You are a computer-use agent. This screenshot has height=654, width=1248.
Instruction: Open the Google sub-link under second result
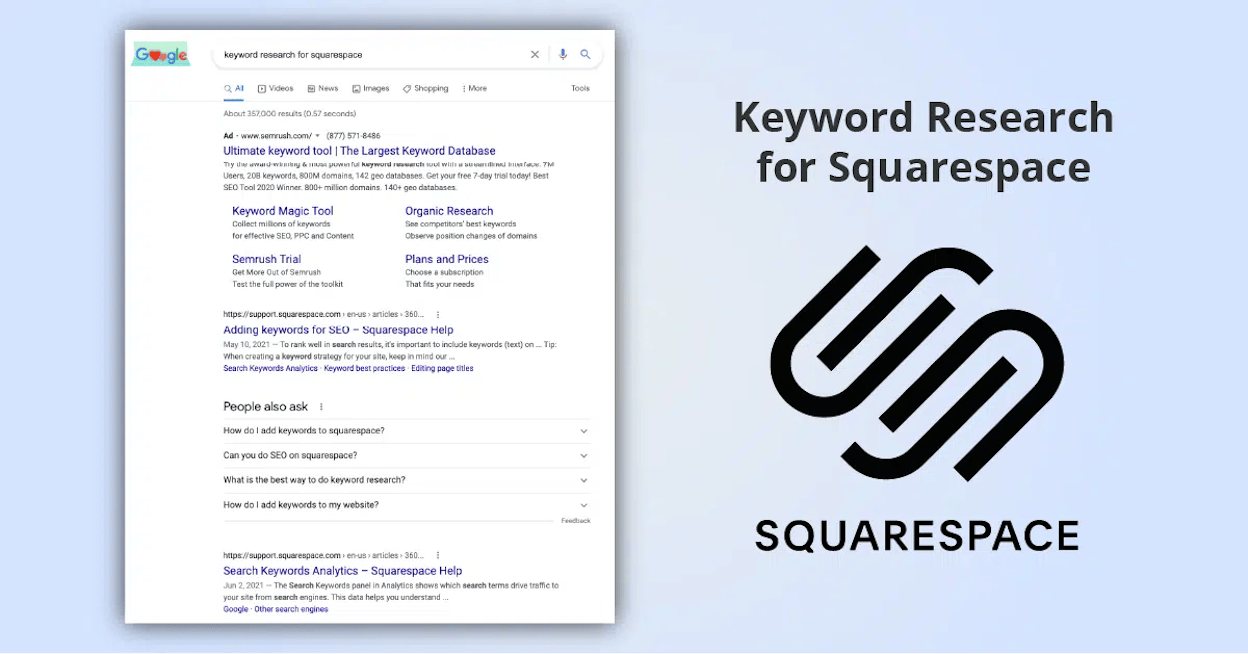click(x=236, y=609)
